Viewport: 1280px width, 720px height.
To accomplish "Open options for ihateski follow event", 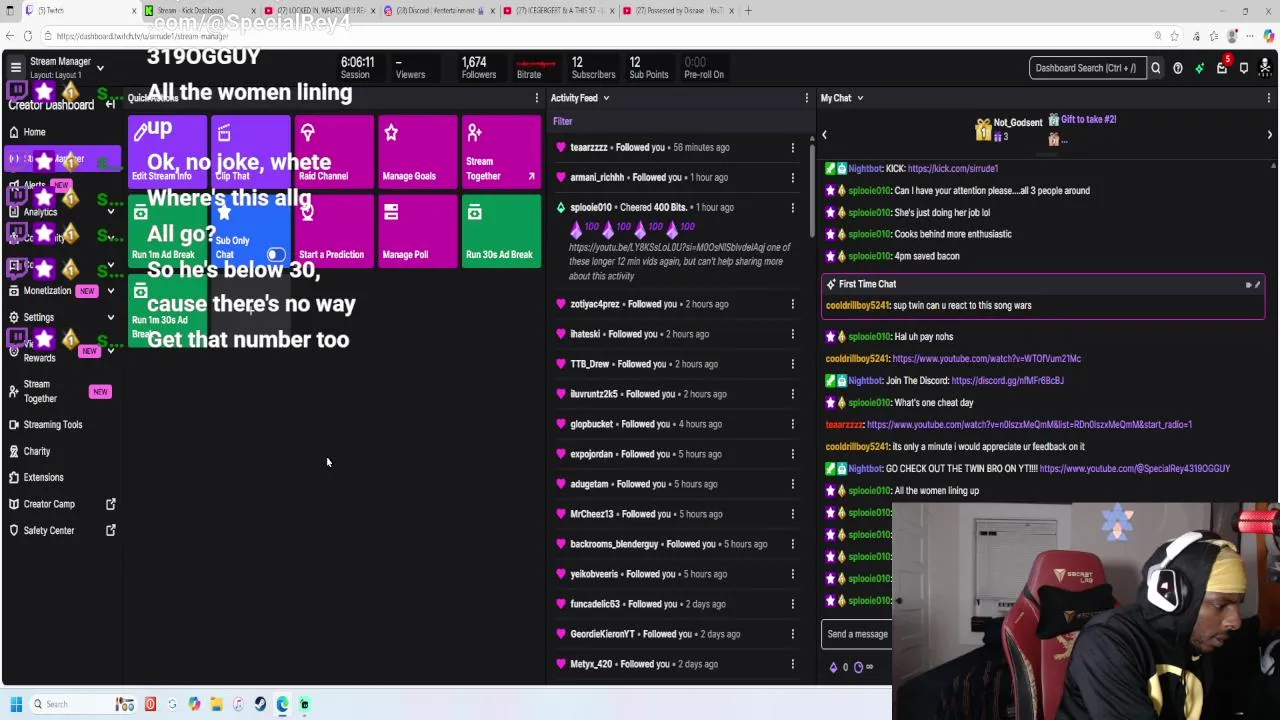I will tap(792, 334).
